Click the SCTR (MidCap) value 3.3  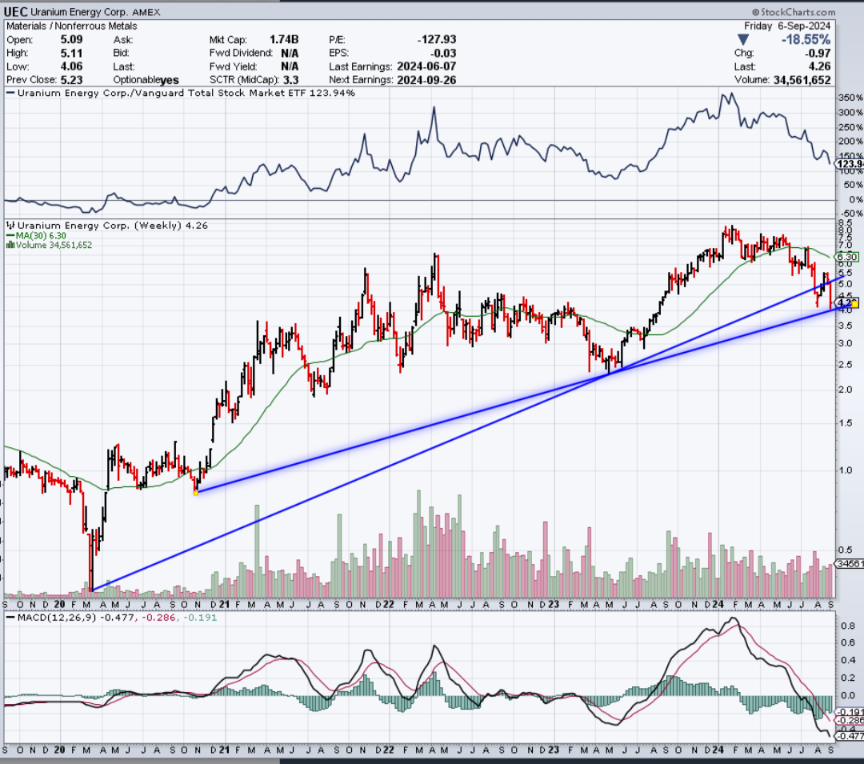point(291,79)
